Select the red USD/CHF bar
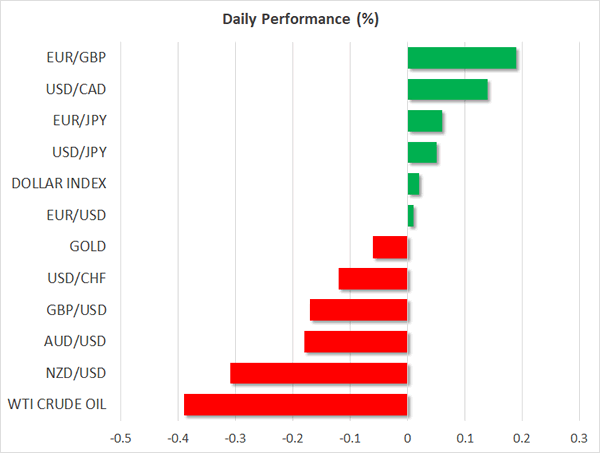This screenshot has width=600, height=453. (x=373, y=278)
